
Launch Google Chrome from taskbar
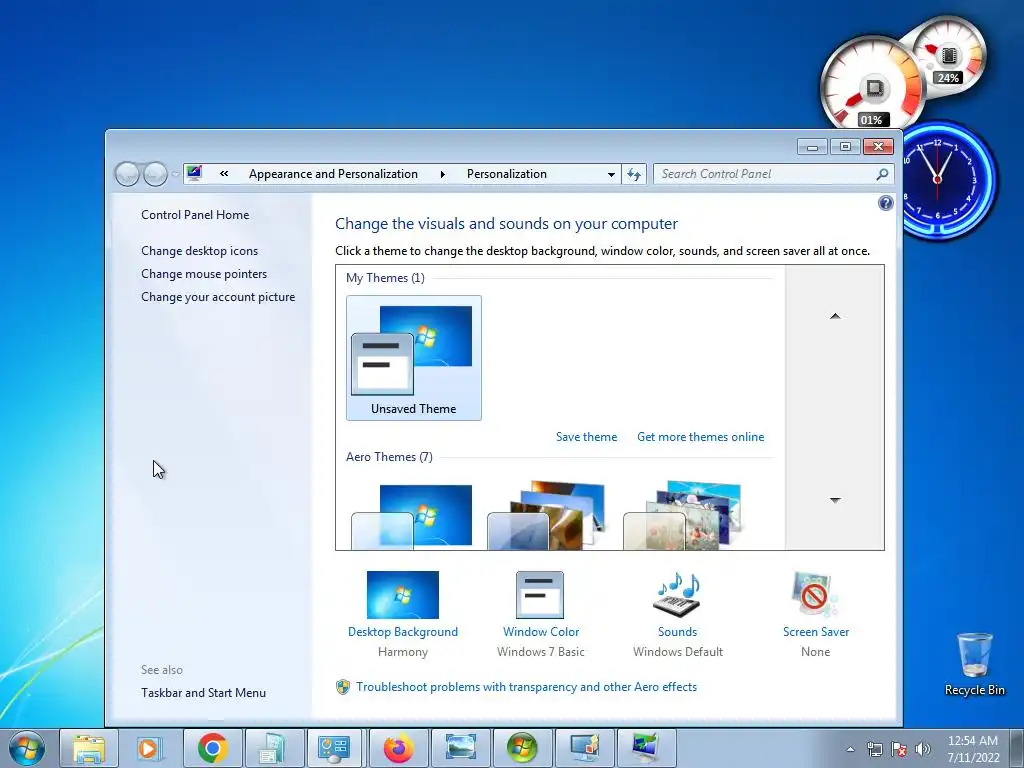tap(212, 748)
